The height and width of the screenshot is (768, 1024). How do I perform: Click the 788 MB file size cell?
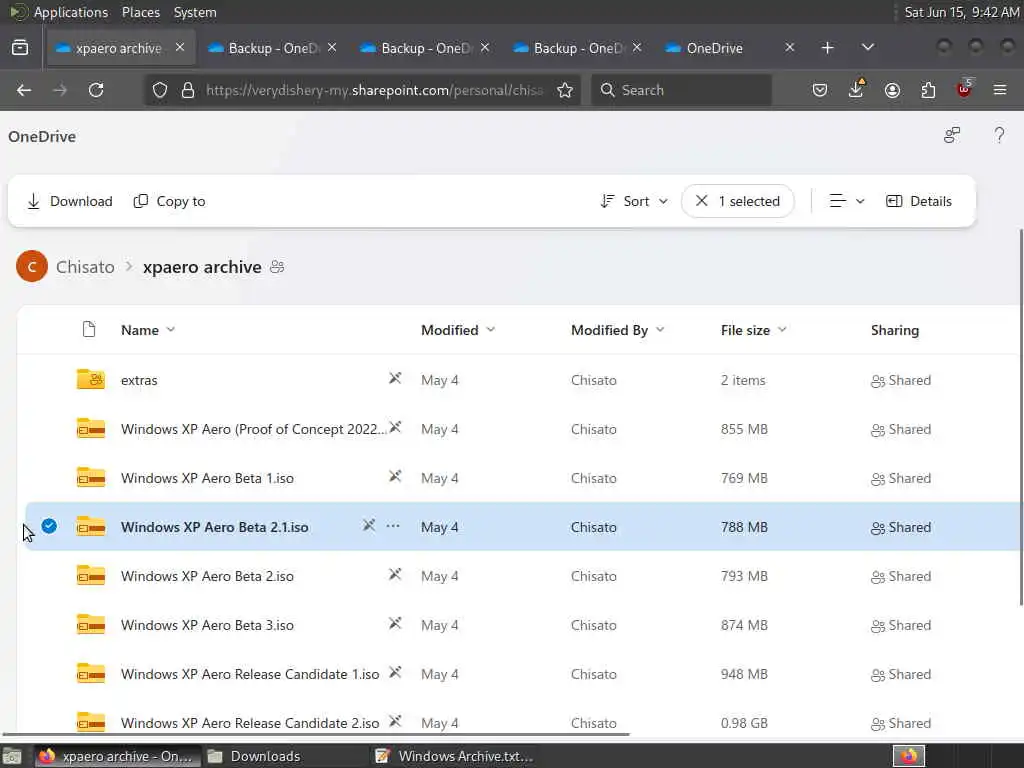(x=744, y=527)
